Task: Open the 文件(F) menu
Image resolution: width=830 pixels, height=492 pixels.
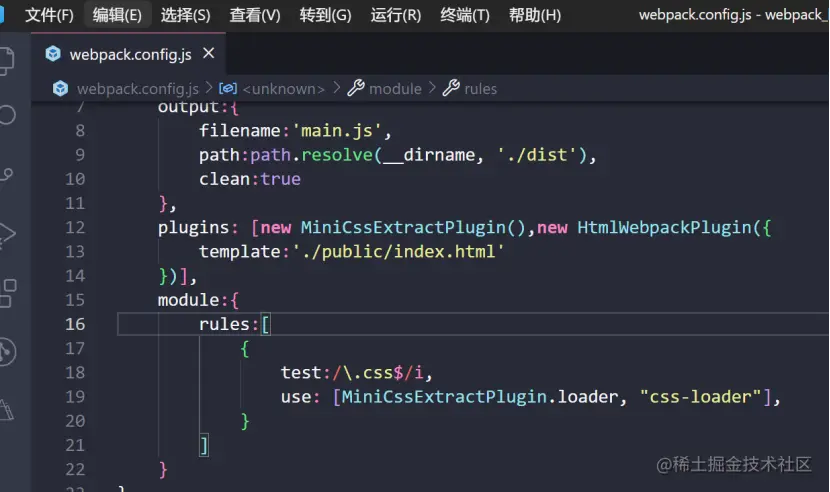Action: coord(49,15)
